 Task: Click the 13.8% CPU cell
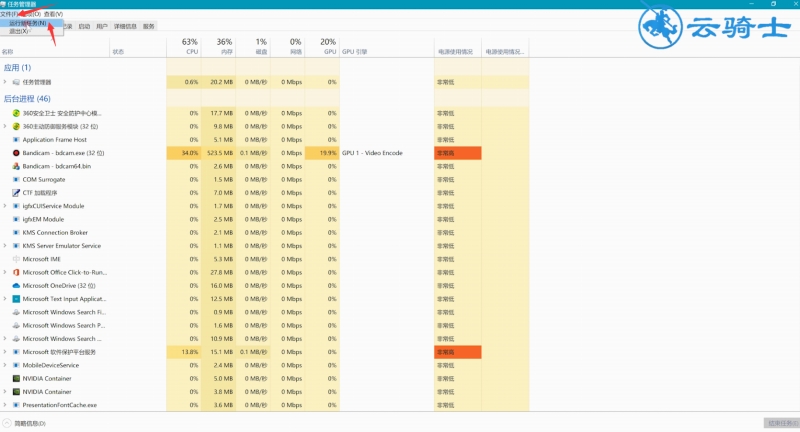[184, 352]
